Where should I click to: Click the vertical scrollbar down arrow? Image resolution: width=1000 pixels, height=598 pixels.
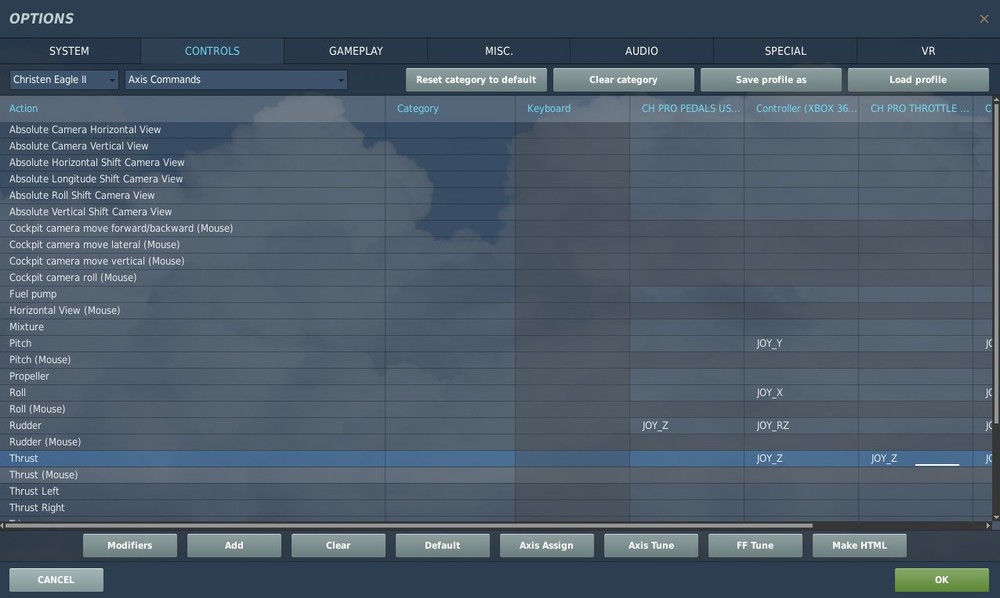[x=996, y=518]
